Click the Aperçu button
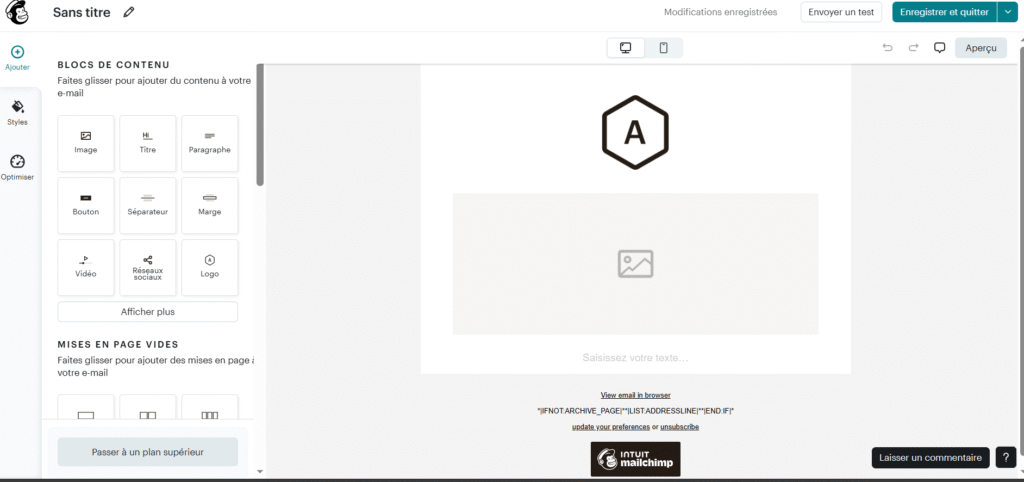This screenshot has width=1024, height=482. [980, 48]
